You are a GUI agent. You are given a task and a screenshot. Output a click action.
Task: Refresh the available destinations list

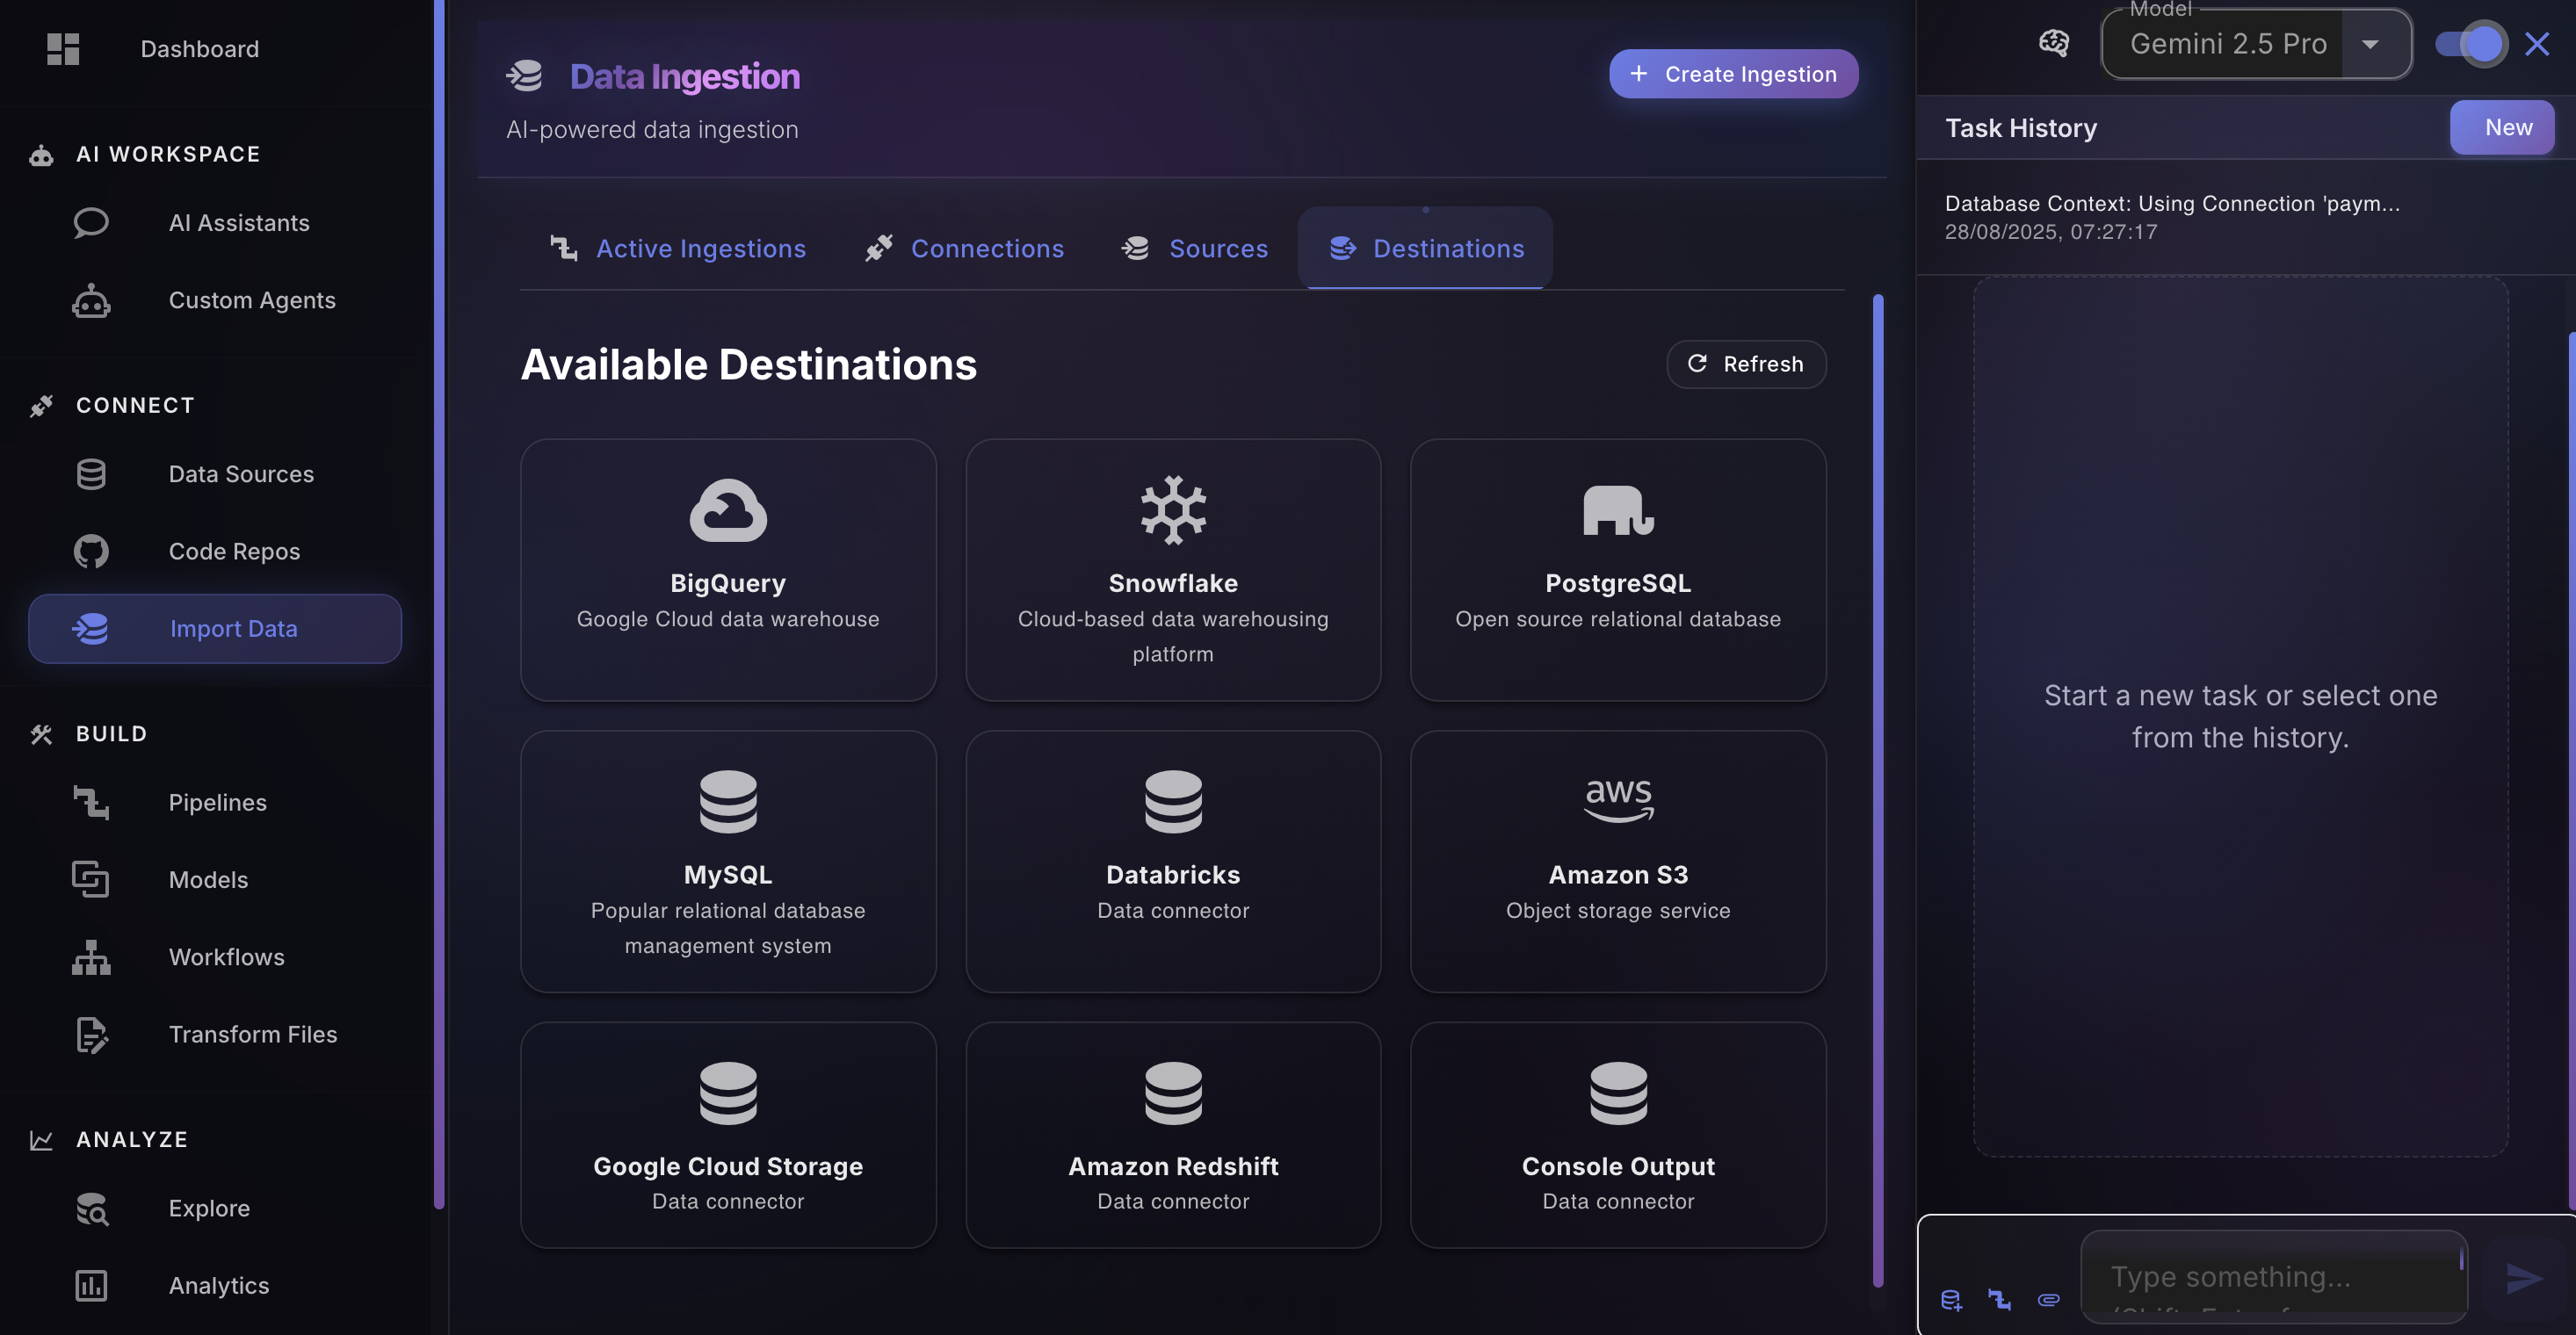click(1745, 364)
